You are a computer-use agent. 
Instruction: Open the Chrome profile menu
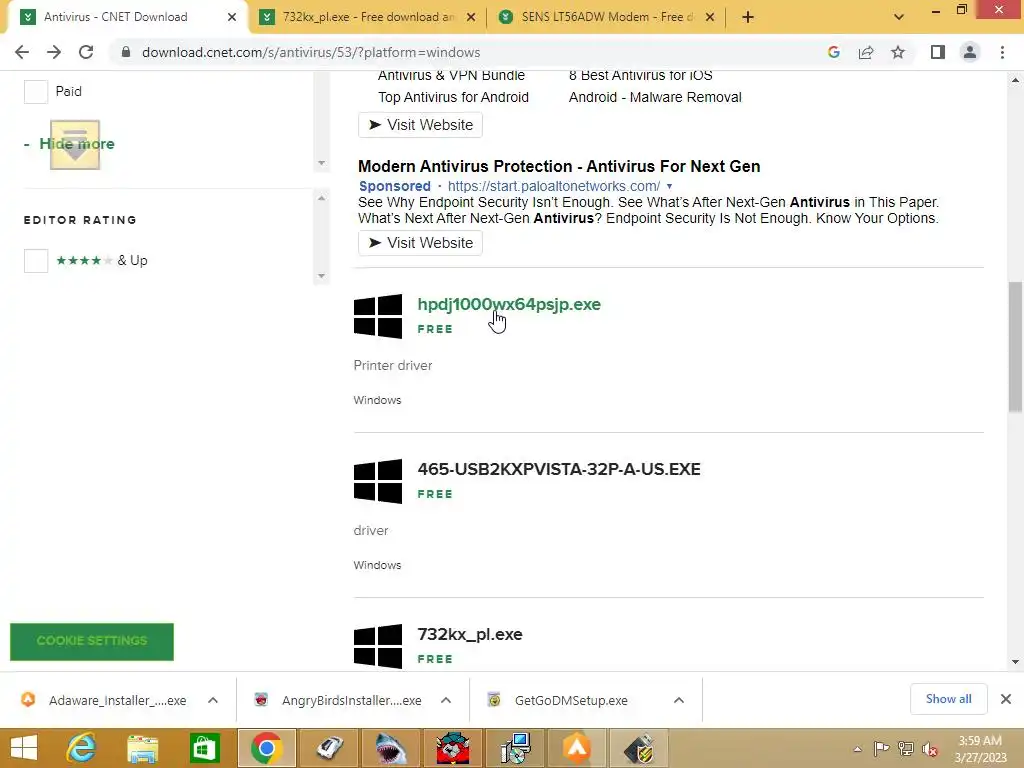click(970, 52)
